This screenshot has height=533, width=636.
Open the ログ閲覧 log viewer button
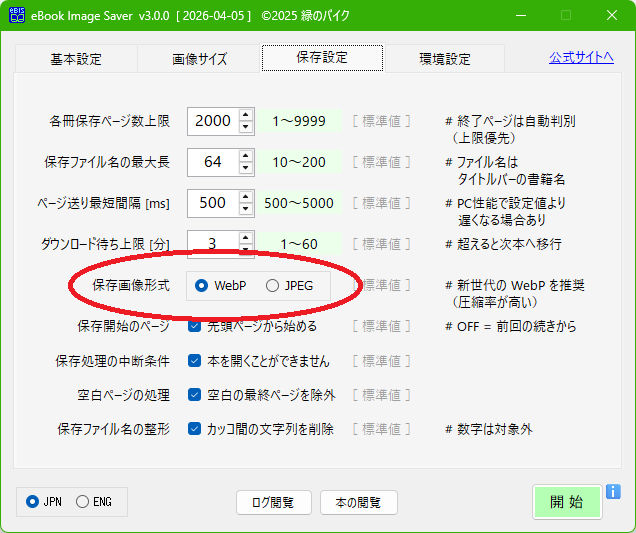[x=273, y=502]
